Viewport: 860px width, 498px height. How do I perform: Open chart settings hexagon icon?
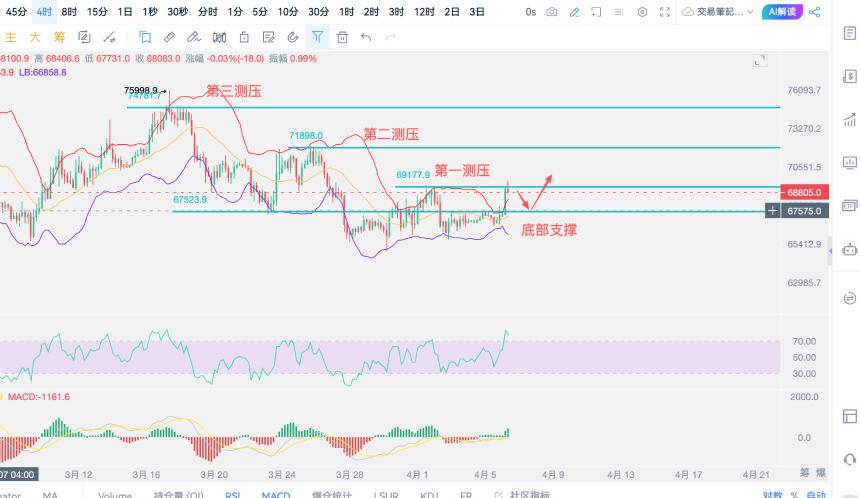tap(642, 12)
